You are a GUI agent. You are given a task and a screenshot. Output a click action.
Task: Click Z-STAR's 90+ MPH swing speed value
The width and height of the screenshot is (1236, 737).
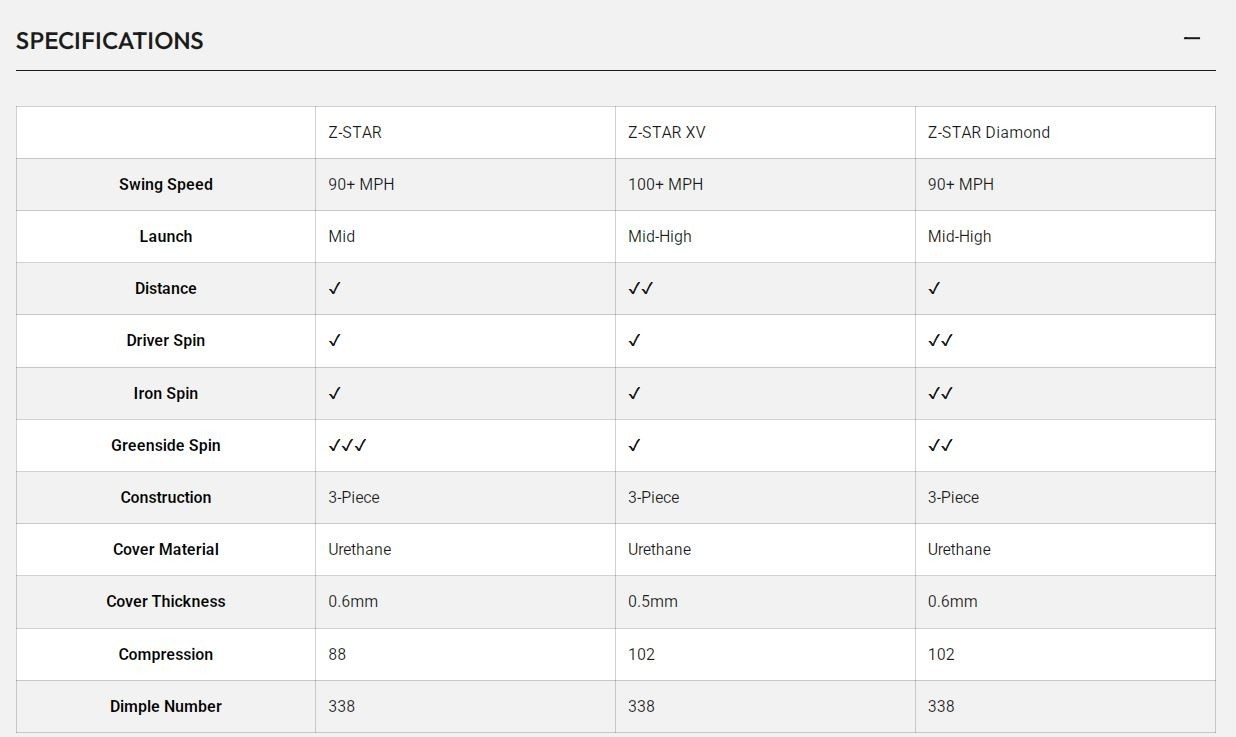pos(361,184)
